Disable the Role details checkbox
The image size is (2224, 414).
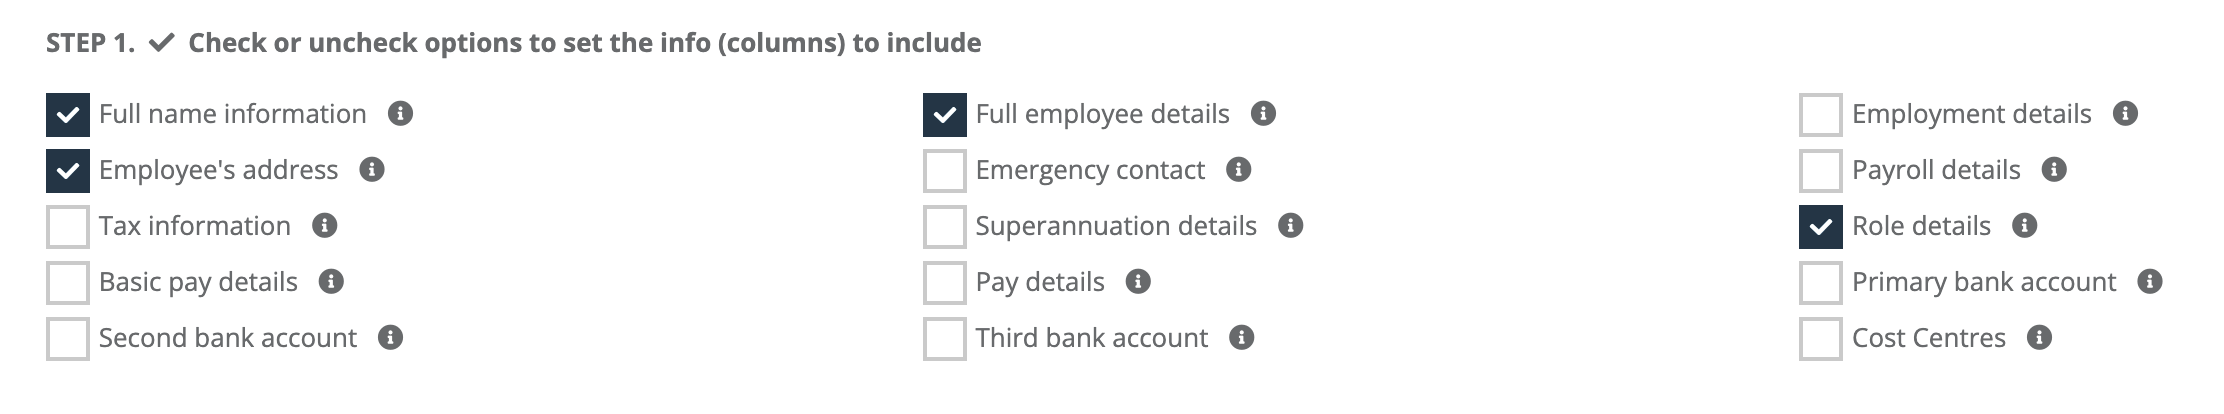pos(1821,227)
